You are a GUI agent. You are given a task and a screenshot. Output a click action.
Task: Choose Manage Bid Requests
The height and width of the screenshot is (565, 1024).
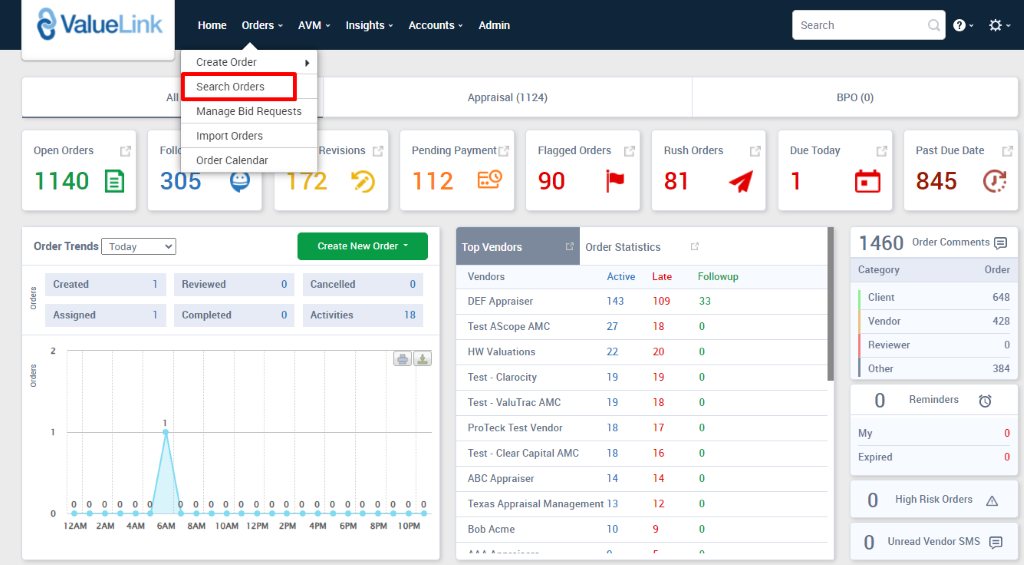point(249,112)
